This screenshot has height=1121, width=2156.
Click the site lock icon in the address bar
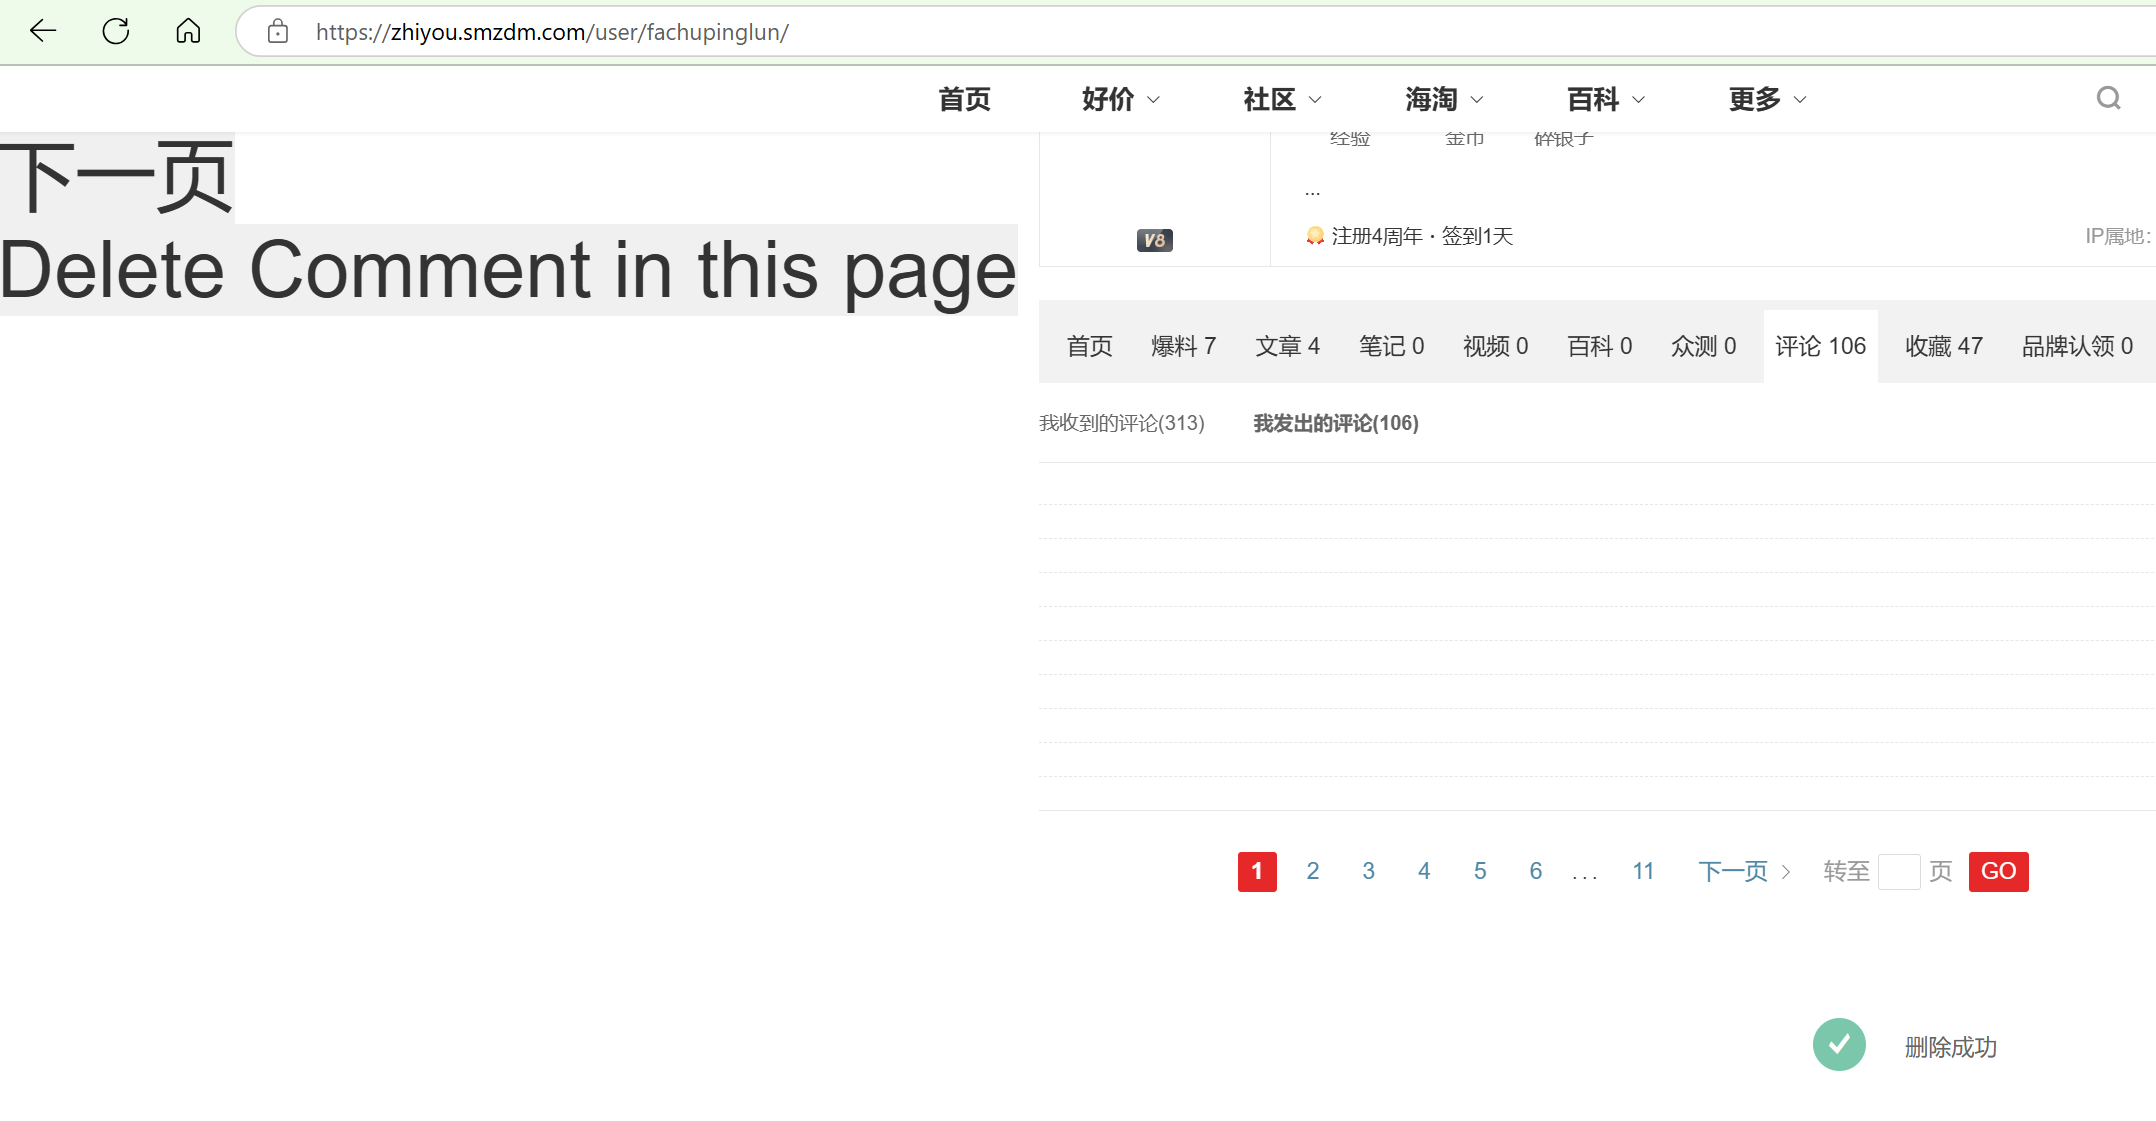tap(278, 32)
